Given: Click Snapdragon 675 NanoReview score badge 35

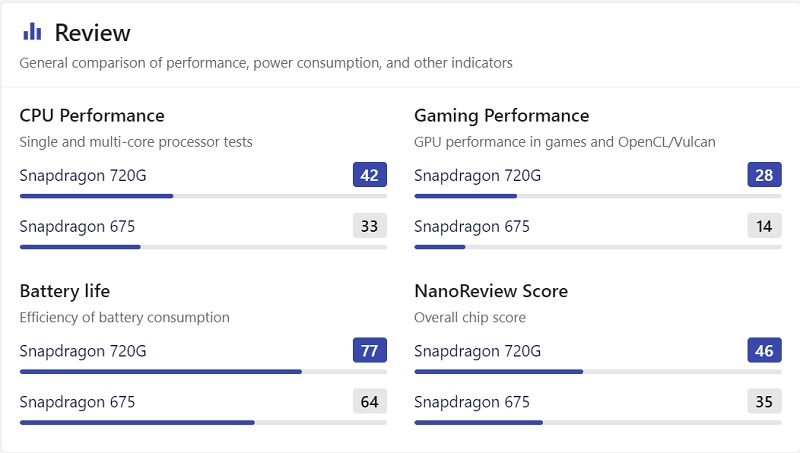Looking at the screenshot, I should [x=764, y=402].
